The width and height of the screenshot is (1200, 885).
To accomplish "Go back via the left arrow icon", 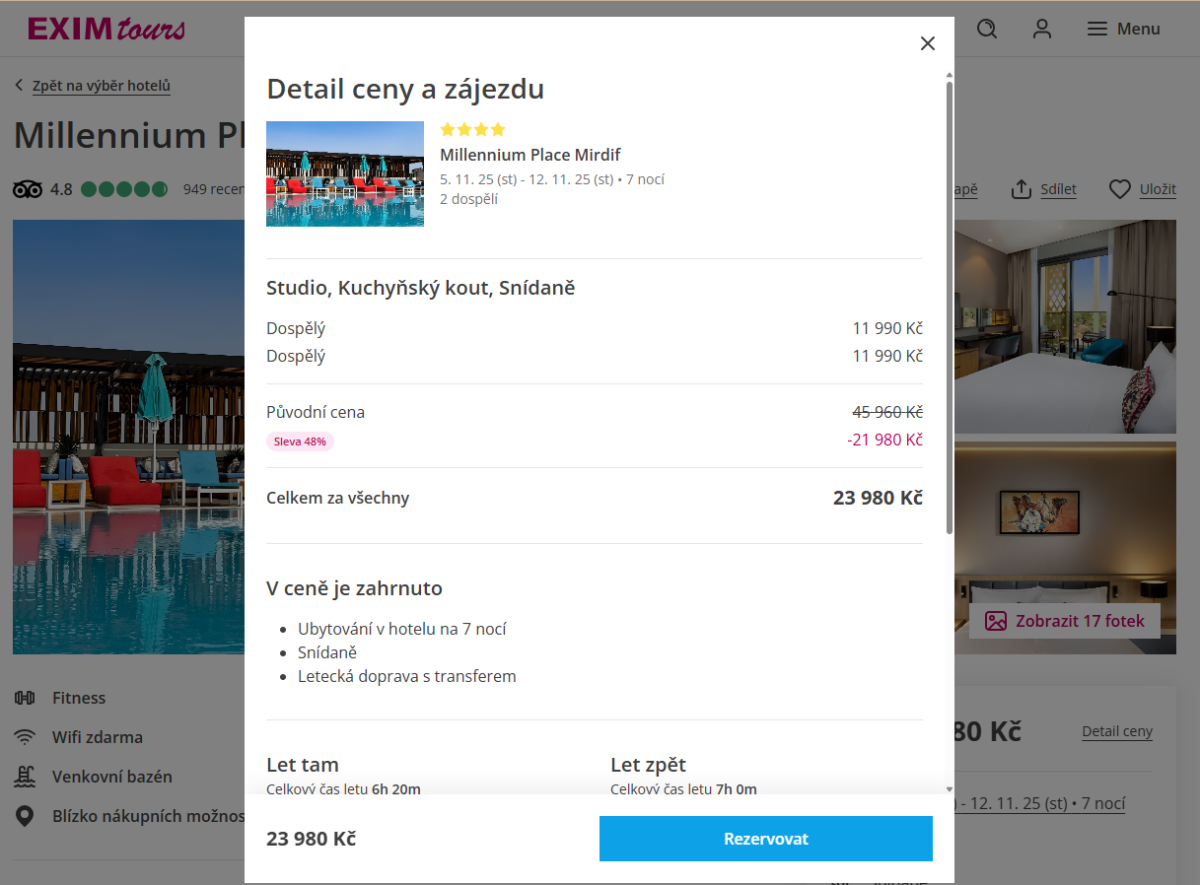I will click(x=19, y=86).
